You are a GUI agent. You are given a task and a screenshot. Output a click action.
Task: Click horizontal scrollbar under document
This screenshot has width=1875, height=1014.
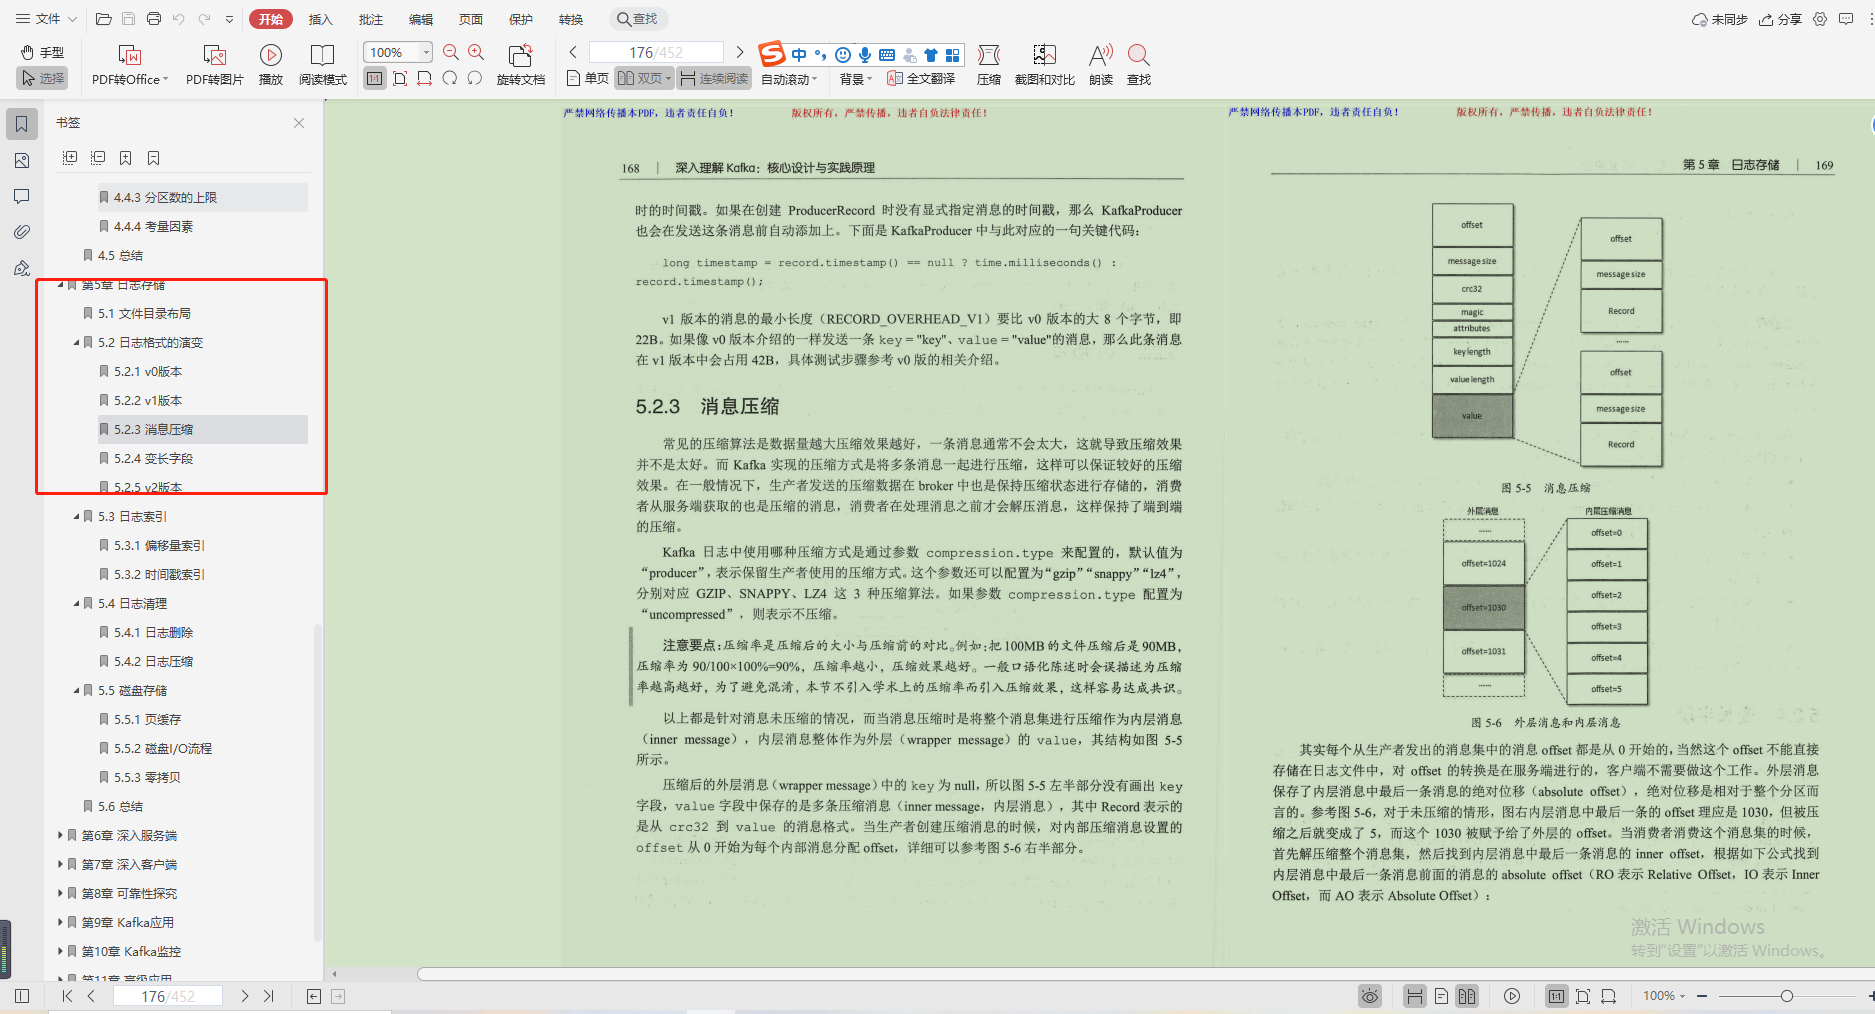pyautogui.click(x=1145, y=974)
